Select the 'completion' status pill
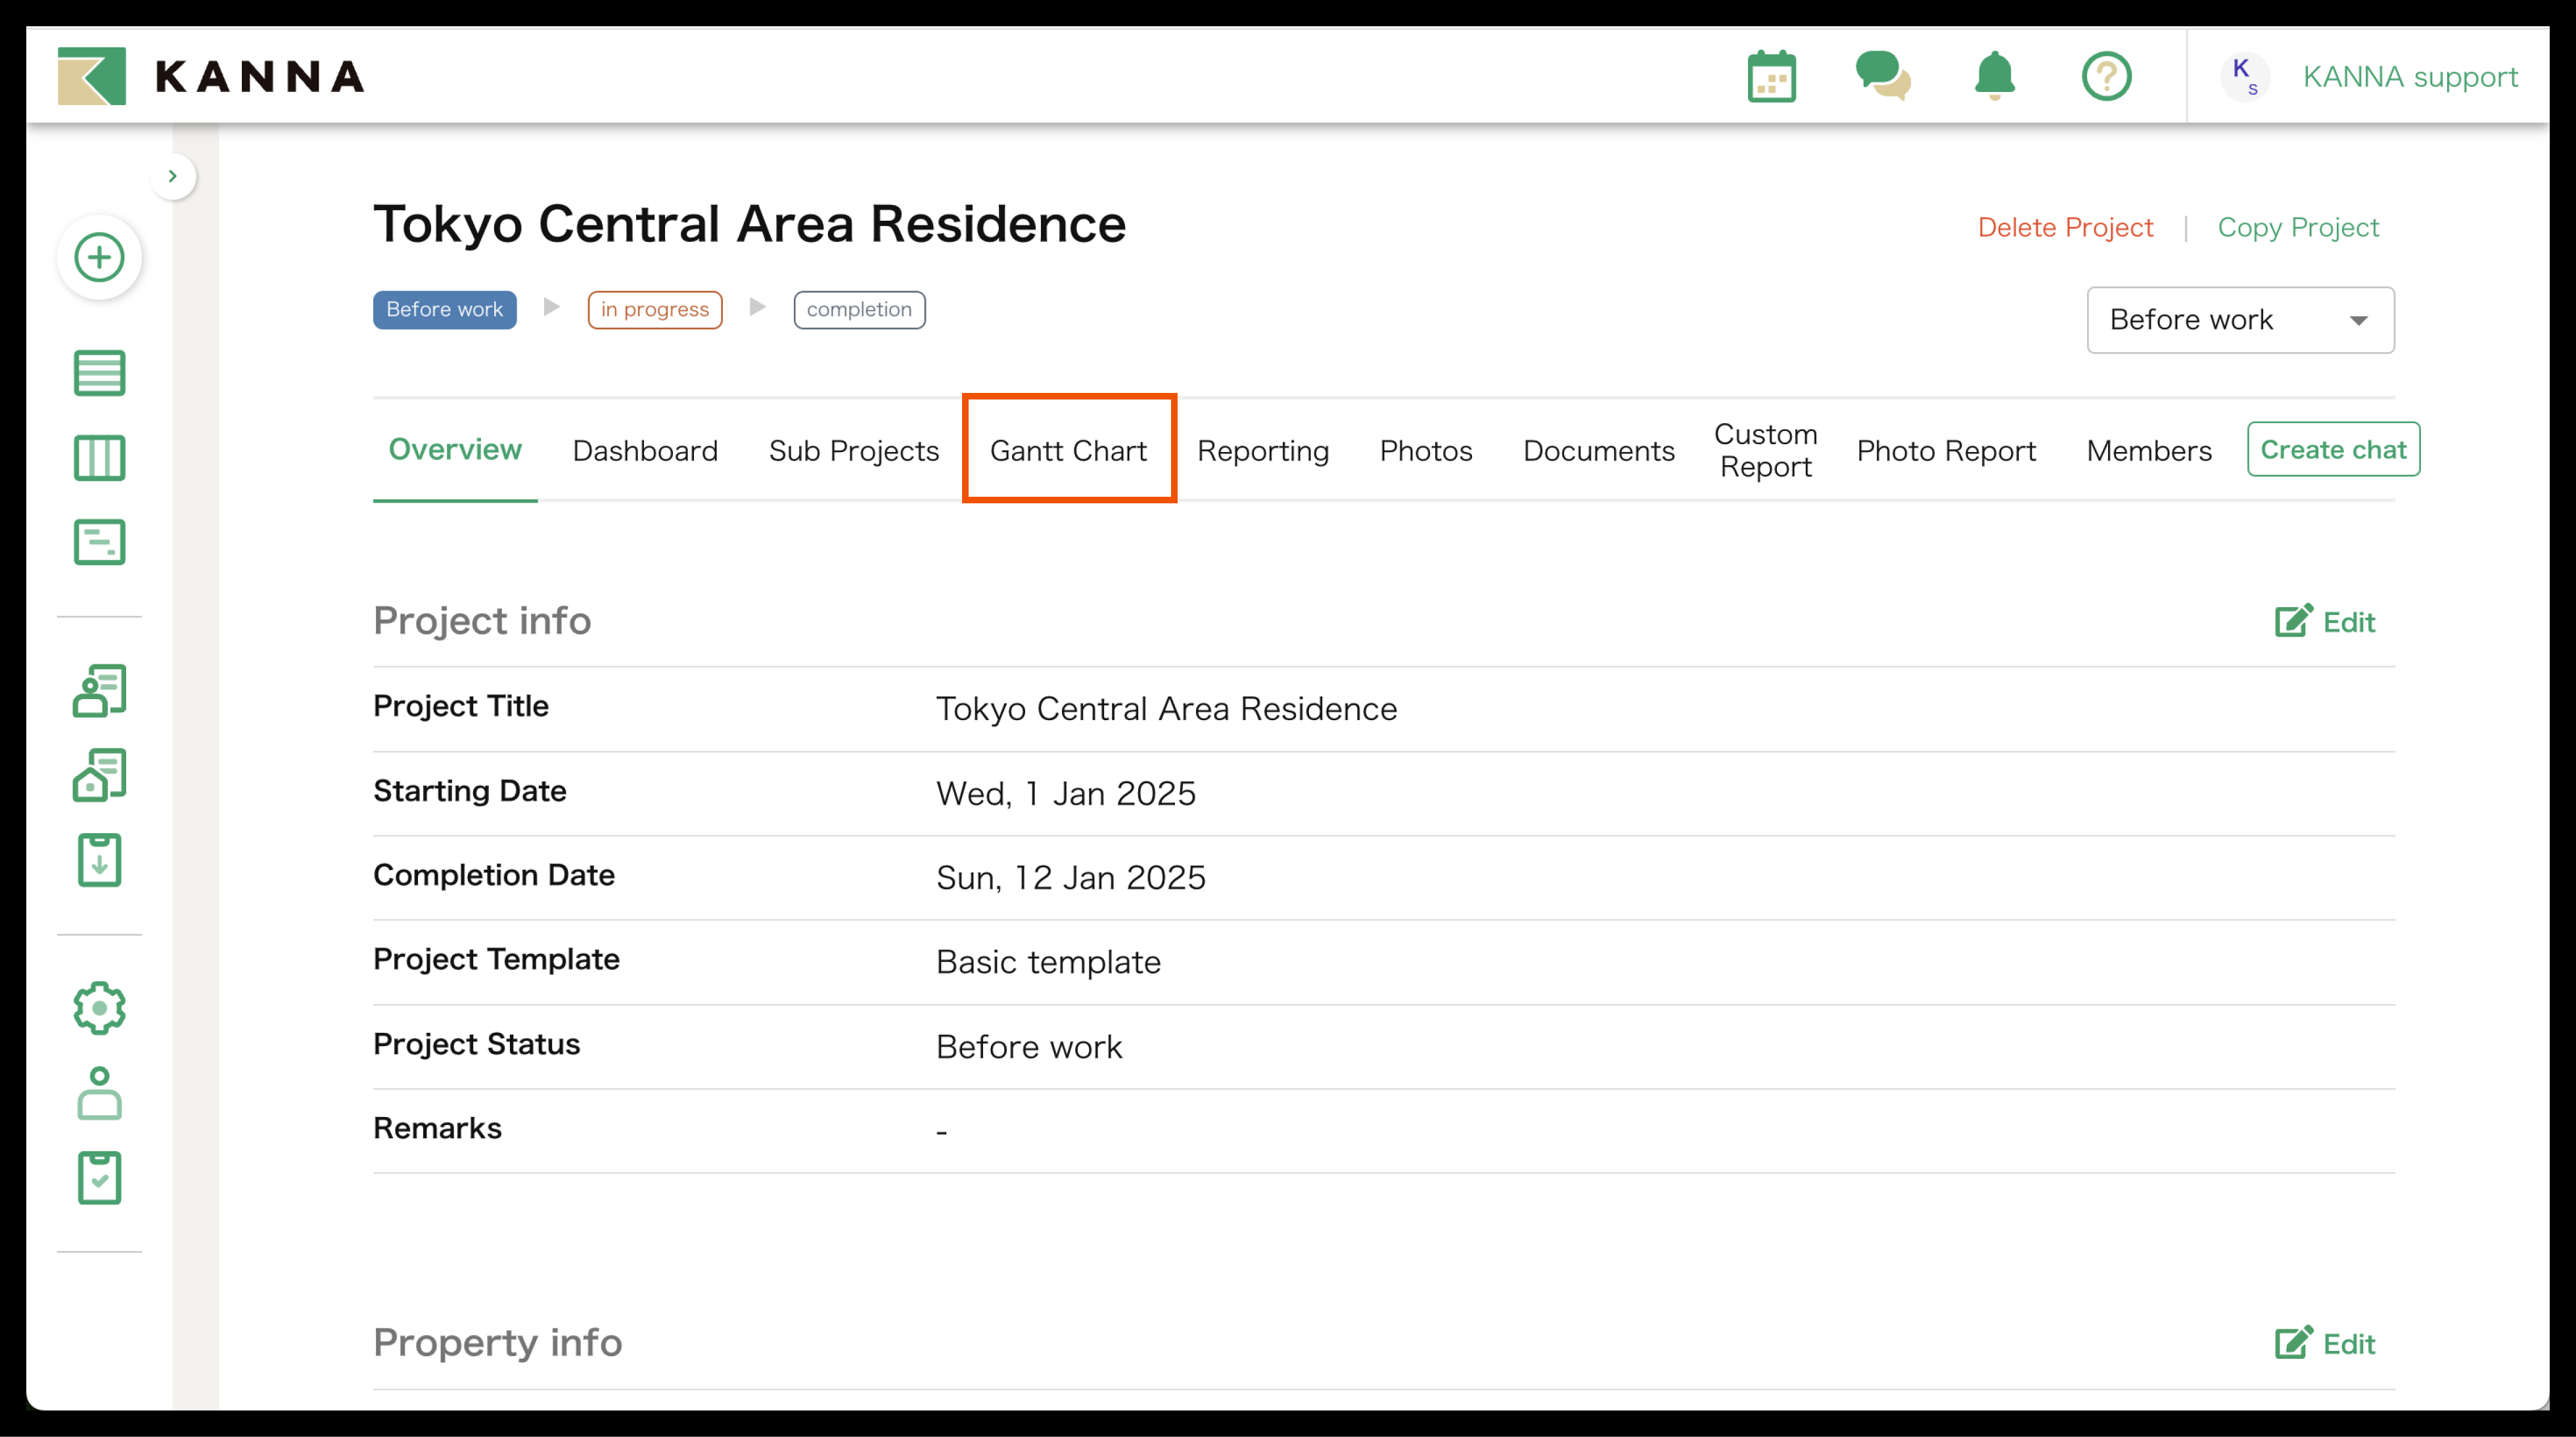Viewport: 2576px width, 1437px height. (x=858, y=309)
